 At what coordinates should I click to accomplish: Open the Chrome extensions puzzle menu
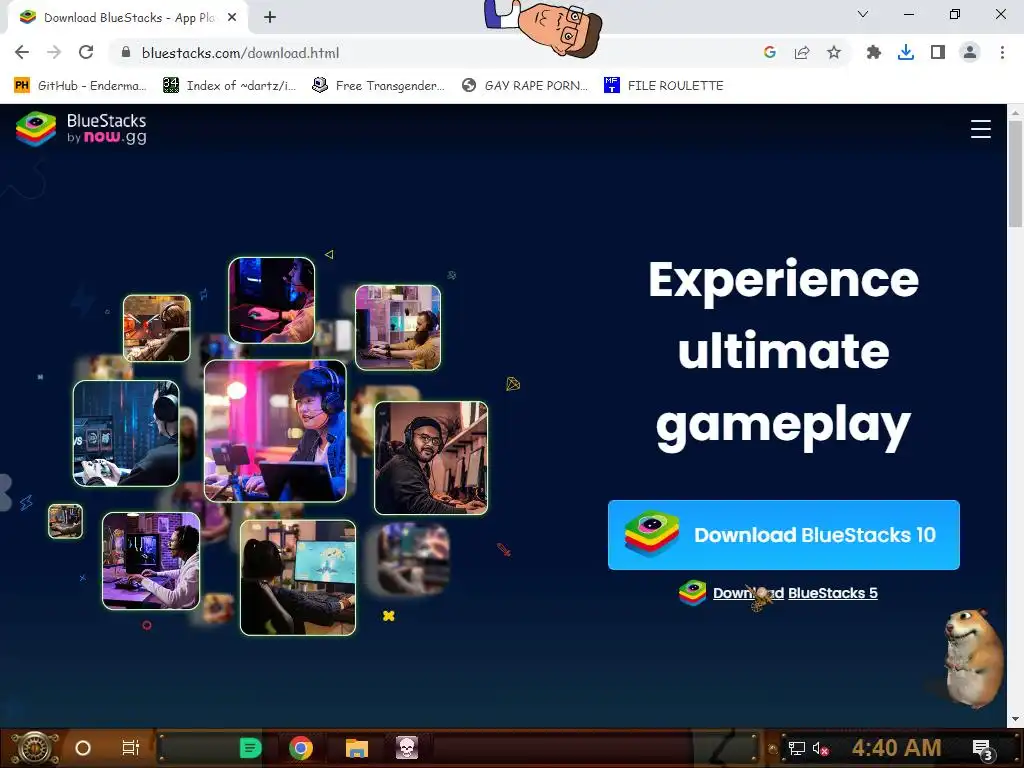(874, 52)
